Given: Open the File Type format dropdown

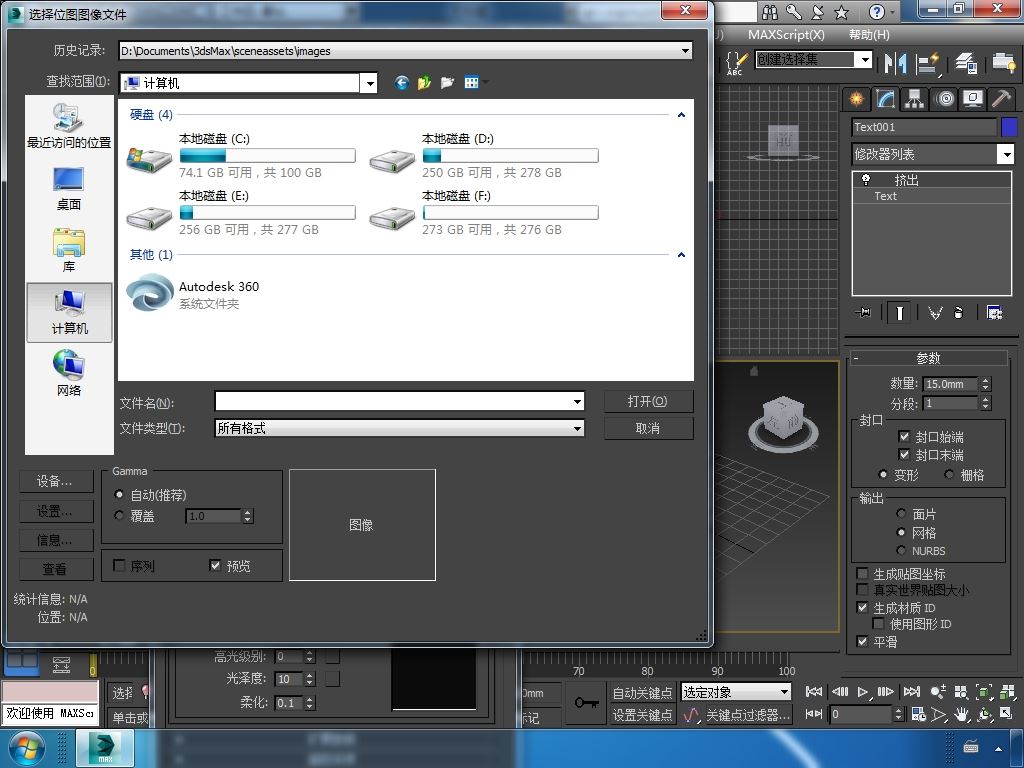Looking at the screenshot, I should (577, 428).
